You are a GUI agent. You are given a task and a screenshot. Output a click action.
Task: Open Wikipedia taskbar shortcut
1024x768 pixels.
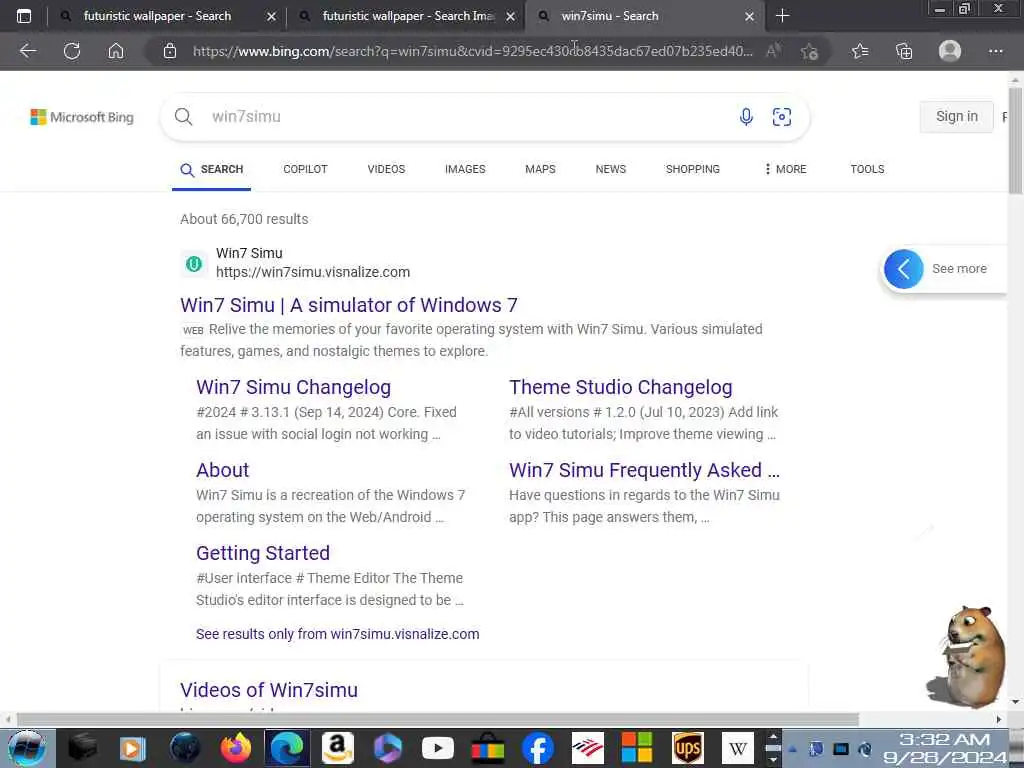[x=738, y=748]
